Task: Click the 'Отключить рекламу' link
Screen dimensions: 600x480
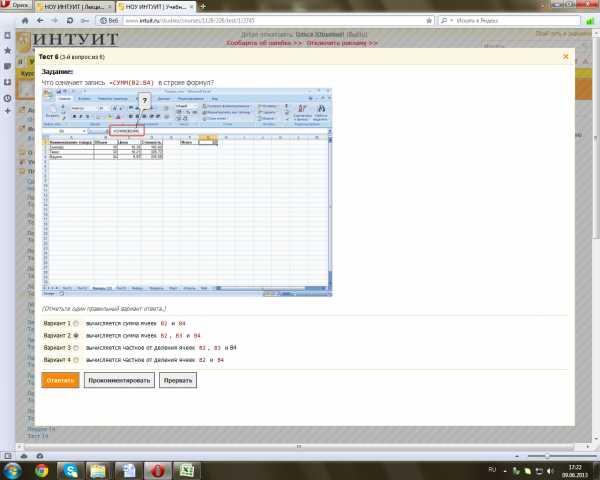Action: 342,43
